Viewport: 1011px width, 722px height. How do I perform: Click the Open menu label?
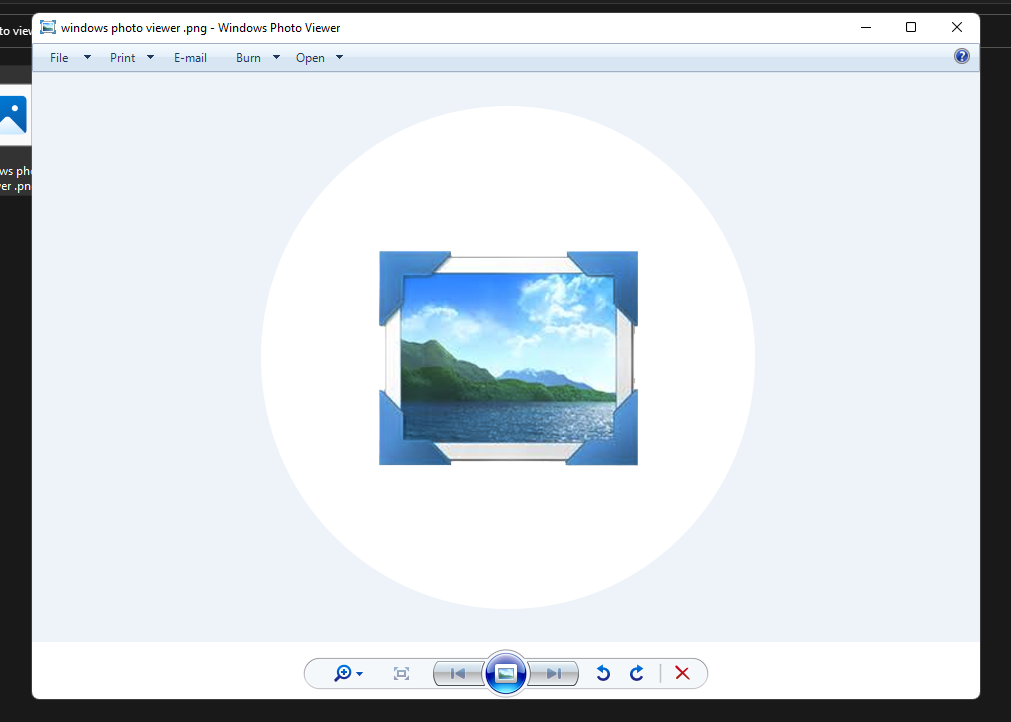310,57
